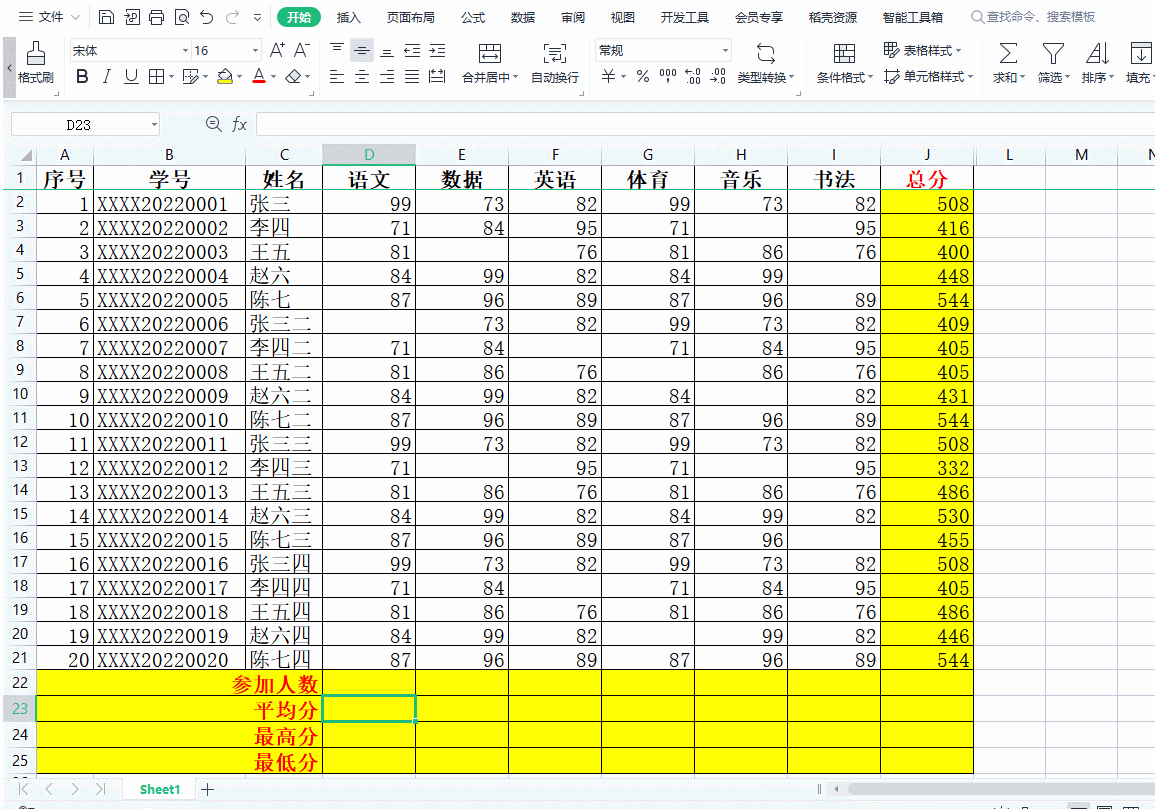The width and height of the screenshot is (1155, 809).
Task: Open the Cell Style (单元格样式) dropdown
Action: tap(928, 76)
